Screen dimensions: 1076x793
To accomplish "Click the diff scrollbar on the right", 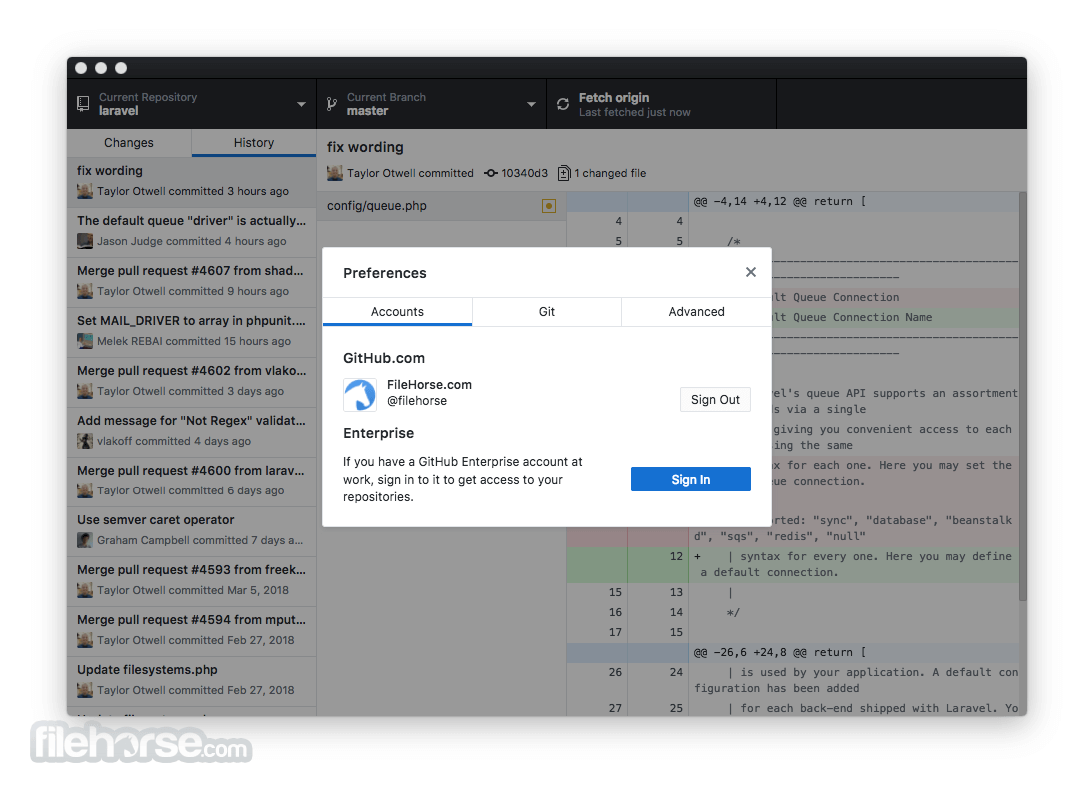I will coord(1022,396).
